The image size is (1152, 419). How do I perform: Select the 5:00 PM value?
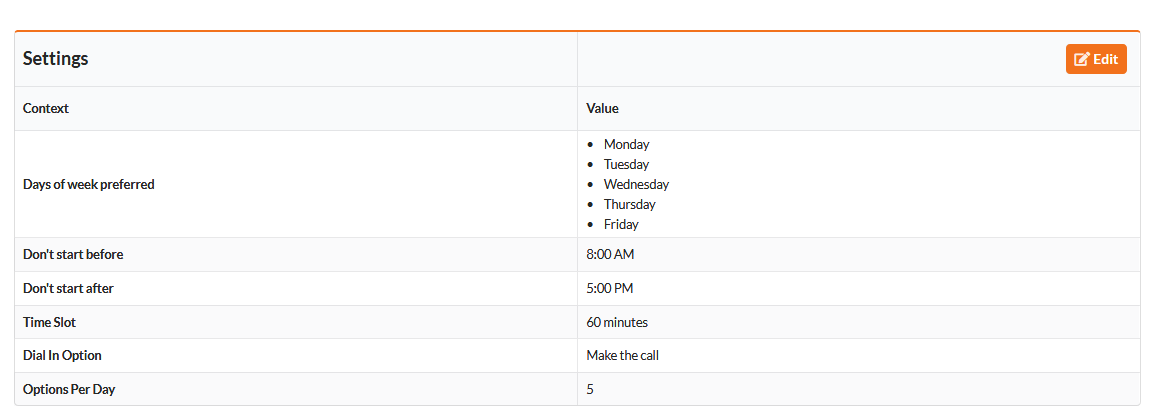(610, 288)
